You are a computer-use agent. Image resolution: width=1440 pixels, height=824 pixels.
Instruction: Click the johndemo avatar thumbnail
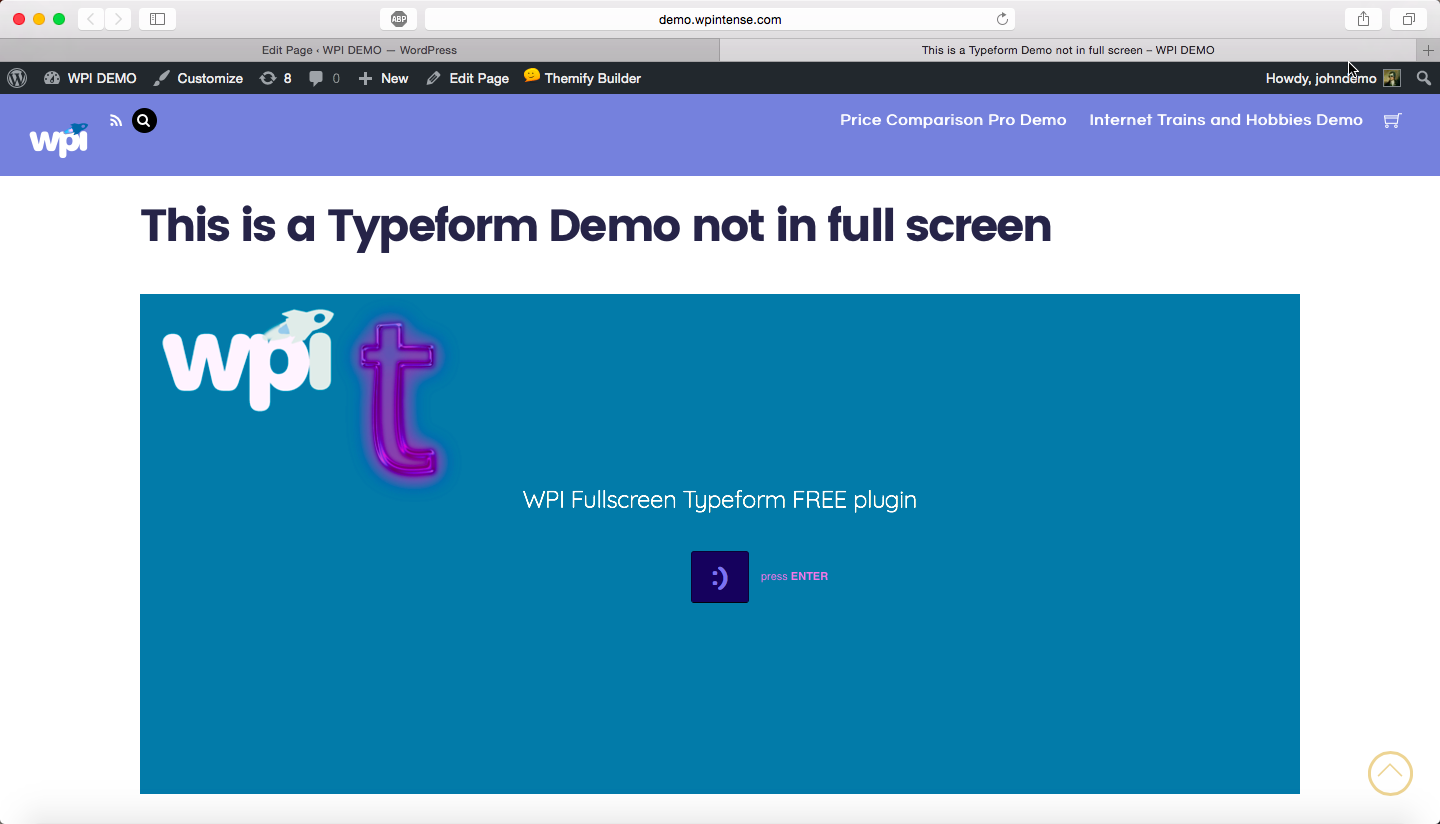(x=1392, y=78)
